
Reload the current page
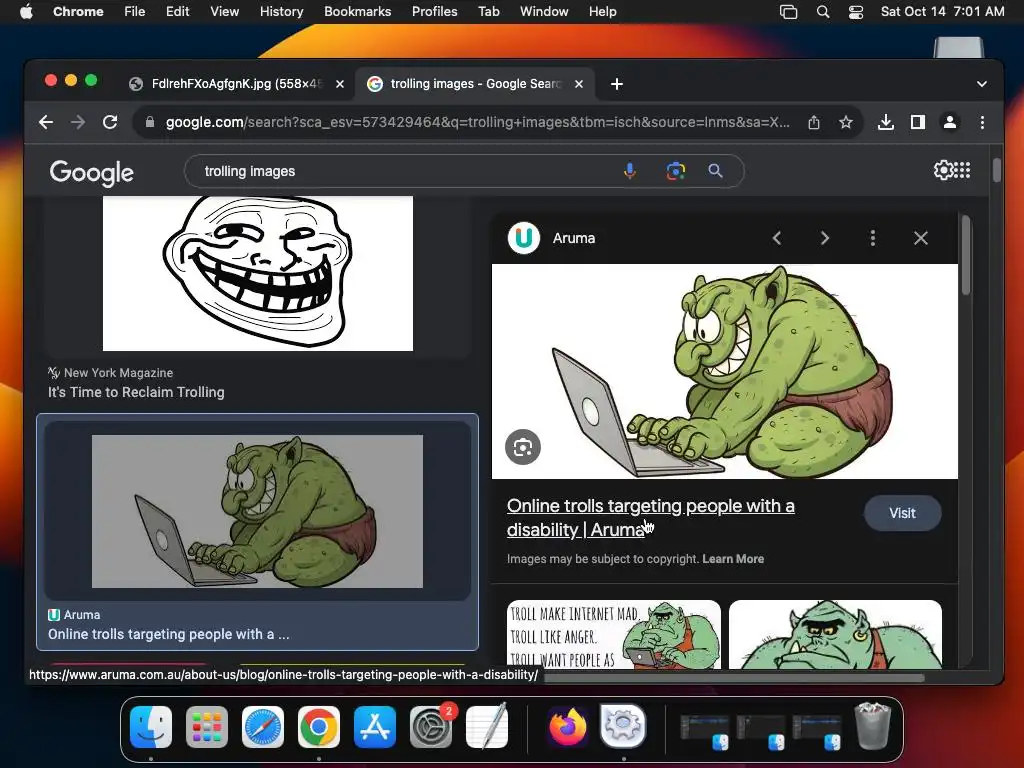click(x=110, y=122)
